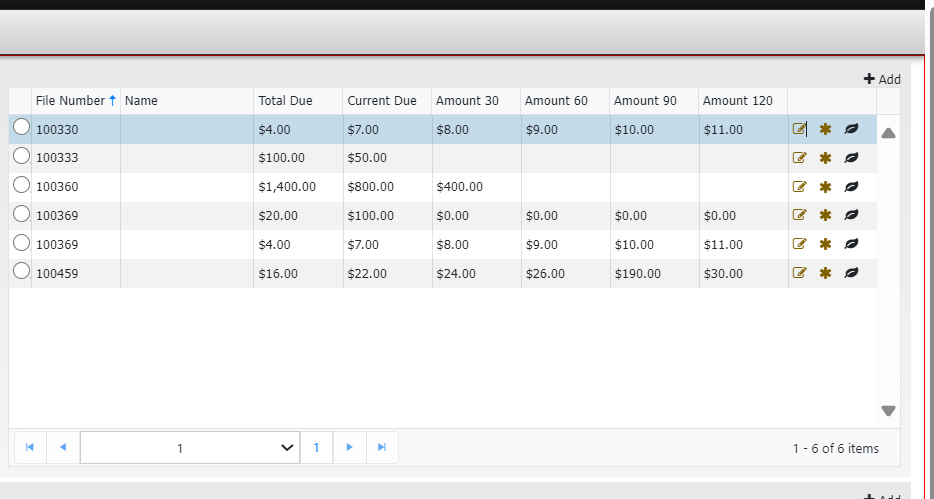Click the edit pencil icon for file 100330

tap(799, 129)
